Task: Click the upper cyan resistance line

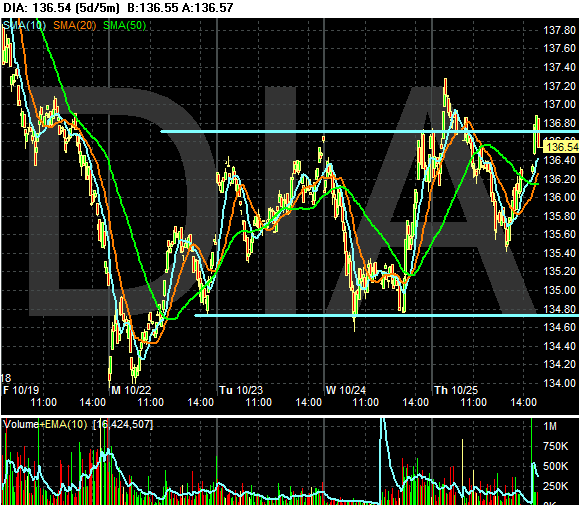Action: 370,132
